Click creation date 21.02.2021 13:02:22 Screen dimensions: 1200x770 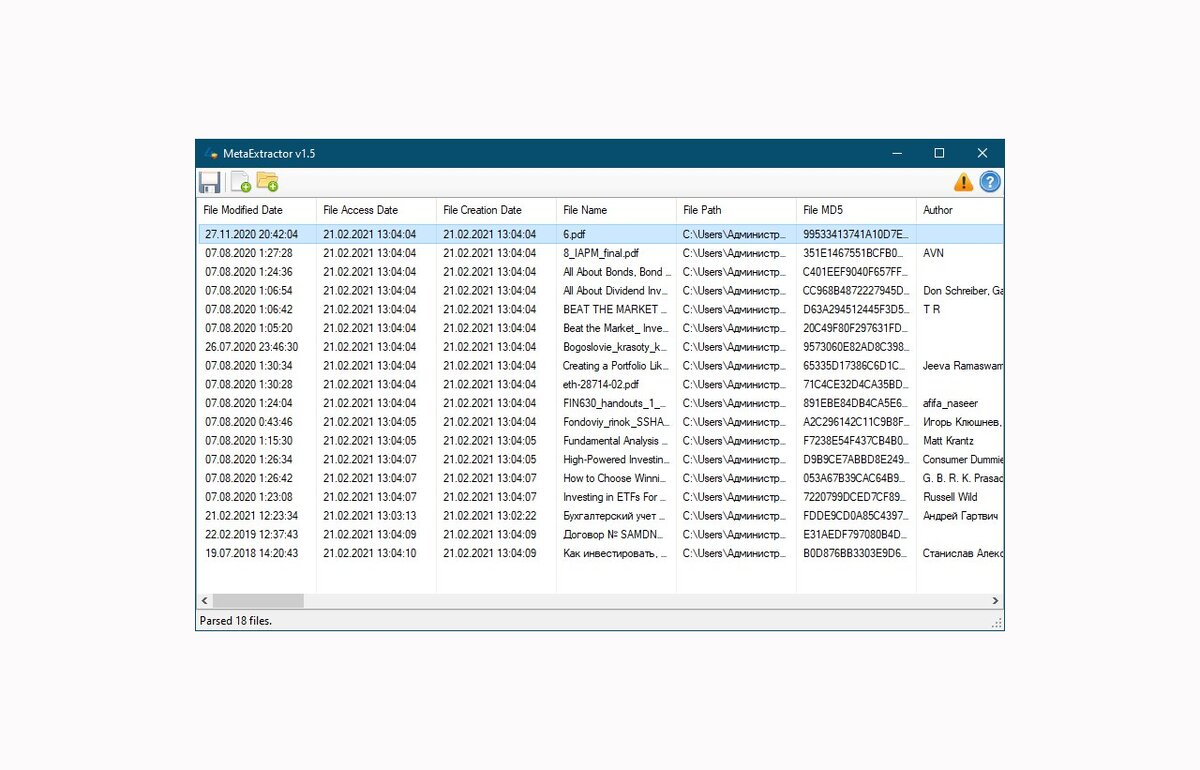point(489,516)
